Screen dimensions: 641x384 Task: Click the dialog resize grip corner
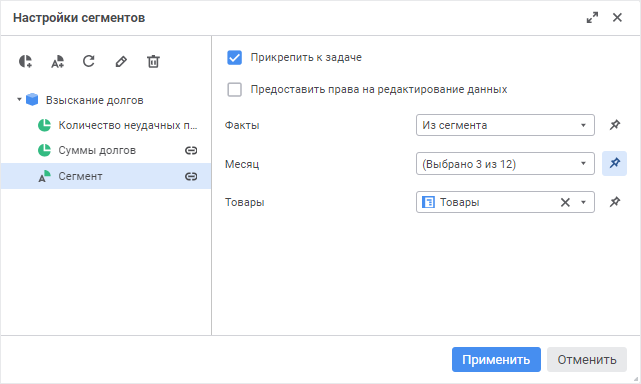click(636, 379)
